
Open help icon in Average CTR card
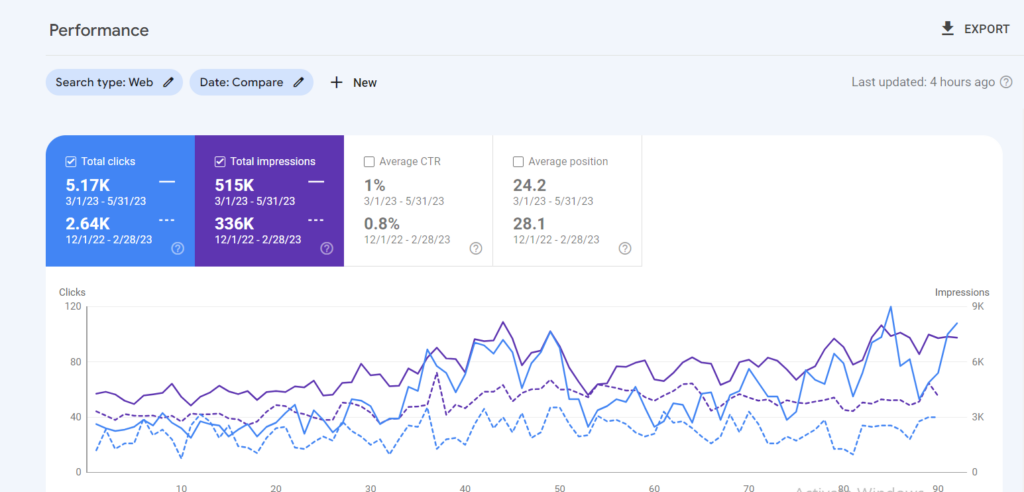475,248
